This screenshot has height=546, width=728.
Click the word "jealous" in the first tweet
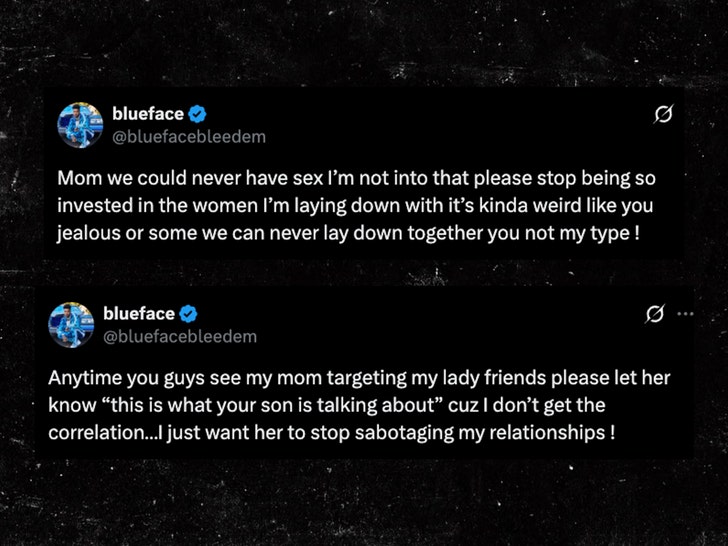click(x=87, y=232)
